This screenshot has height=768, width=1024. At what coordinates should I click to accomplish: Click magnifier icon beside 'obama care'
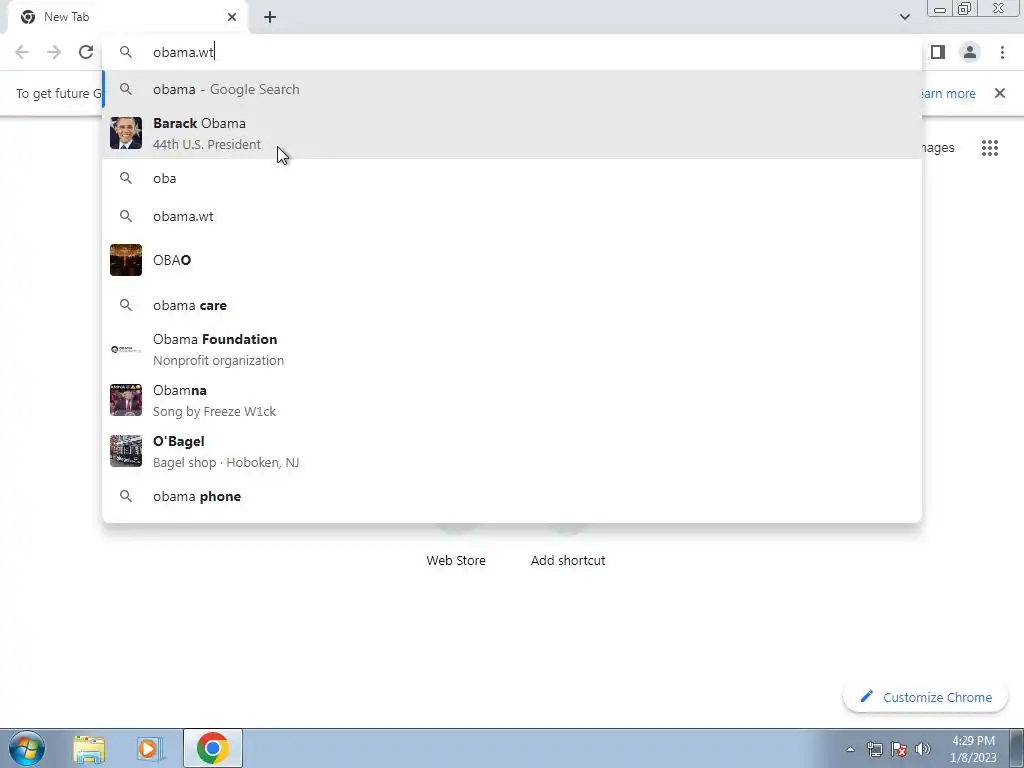click(x=126, y=305)
